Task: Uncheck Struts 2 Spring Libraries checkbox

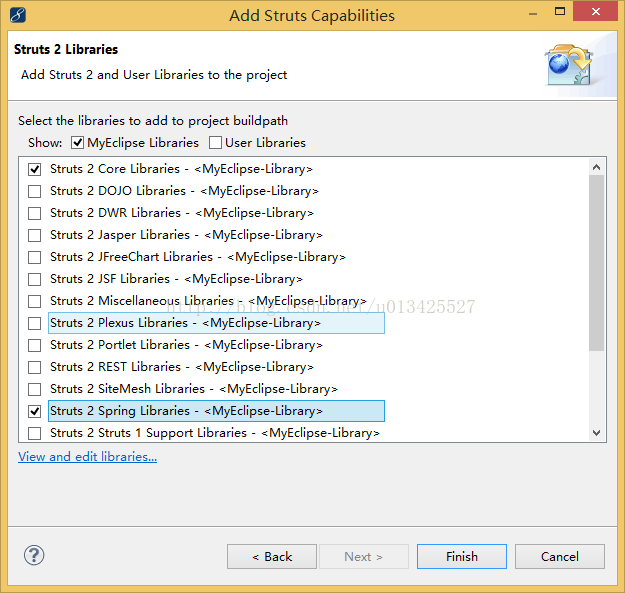Action: click(x=35, y=411)
